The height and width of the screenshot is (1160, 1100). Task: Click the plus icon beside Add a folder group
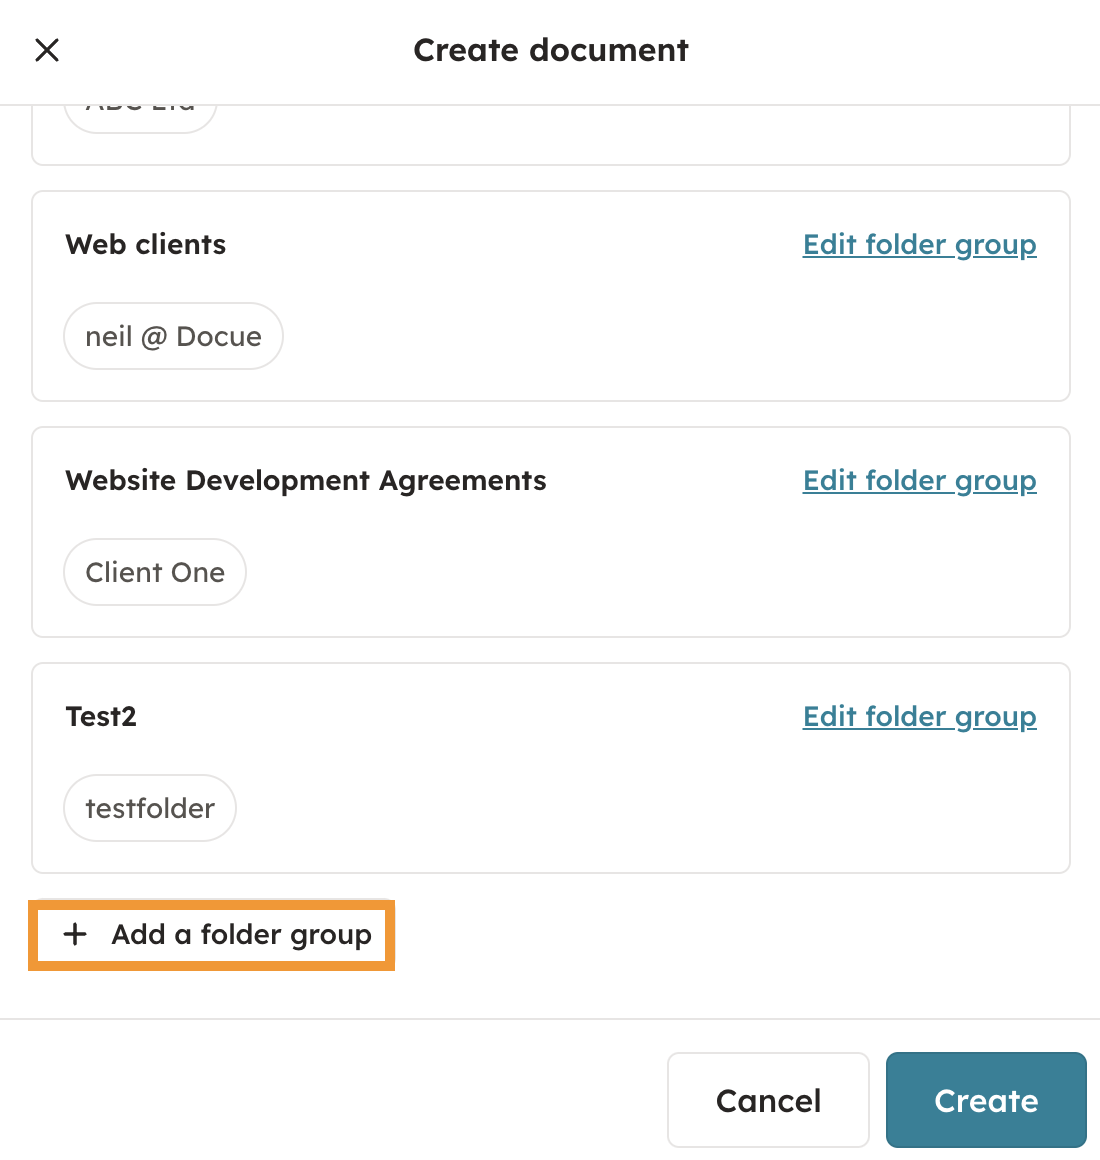pyautogui.click(x=75, y=935)
